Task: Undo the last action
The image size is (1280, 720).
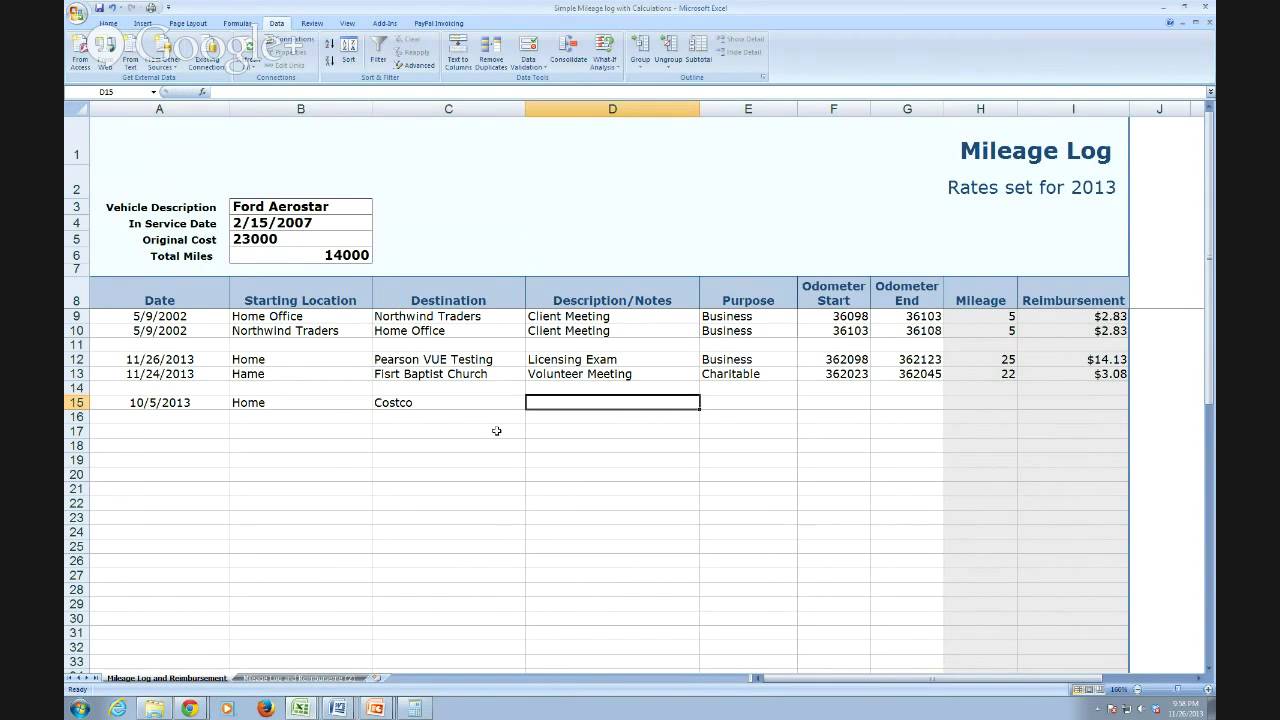Action: 113,8
